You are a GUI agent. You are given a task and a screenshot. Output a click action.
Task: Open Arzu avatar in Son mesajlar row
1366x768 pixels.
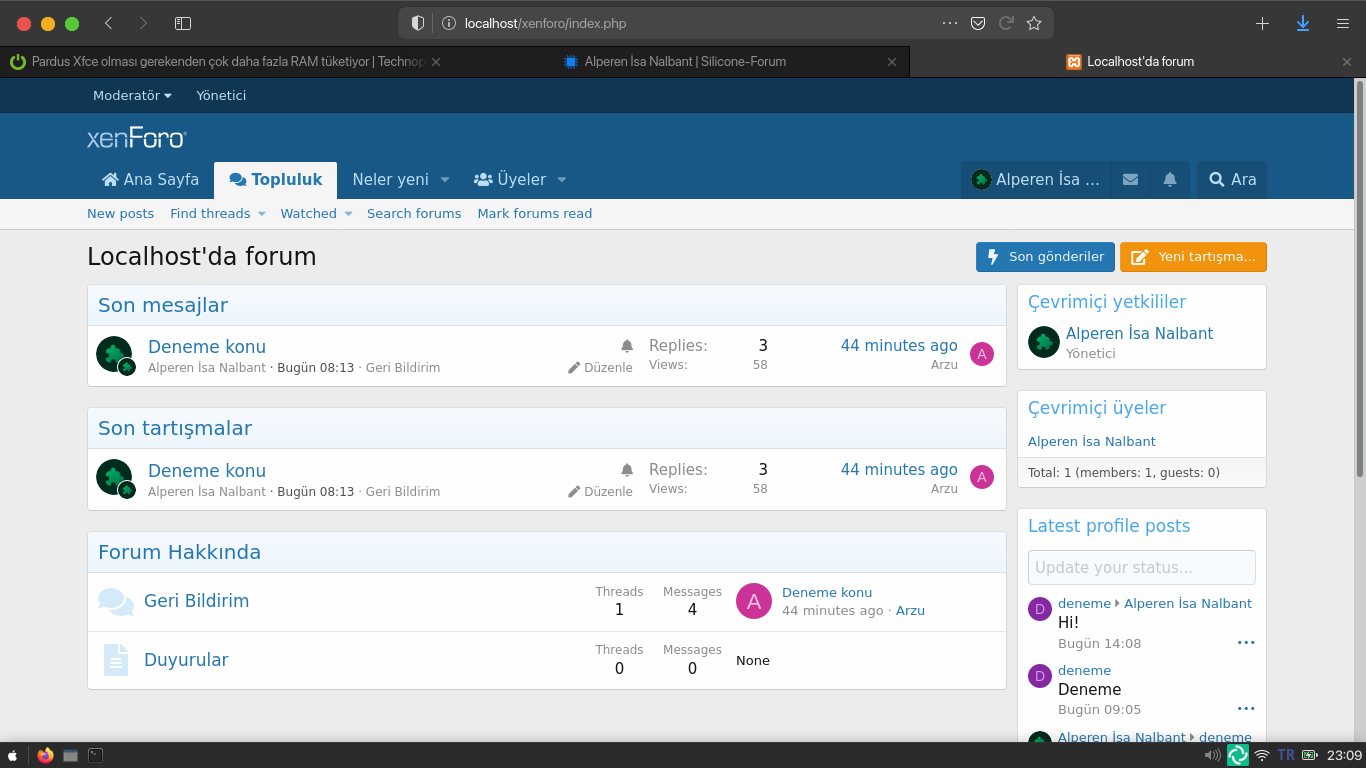[x=982, y=354]
